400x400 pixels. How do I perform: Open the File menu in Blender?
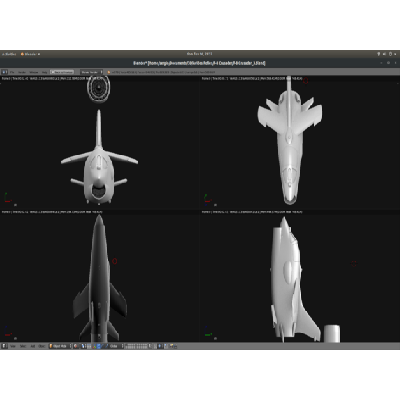(12, 72)
